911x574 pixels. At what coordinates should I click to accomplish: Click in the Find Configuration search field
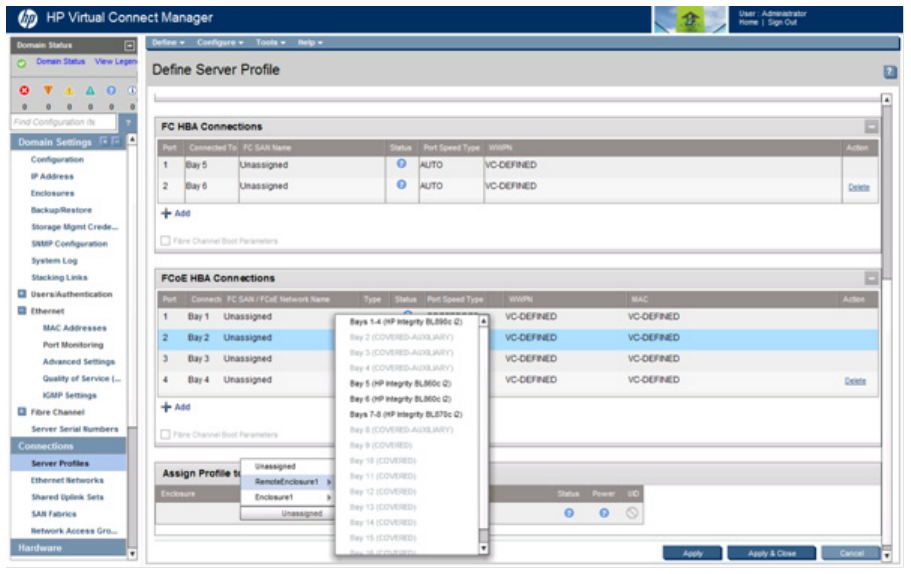[x=64, y=122]
